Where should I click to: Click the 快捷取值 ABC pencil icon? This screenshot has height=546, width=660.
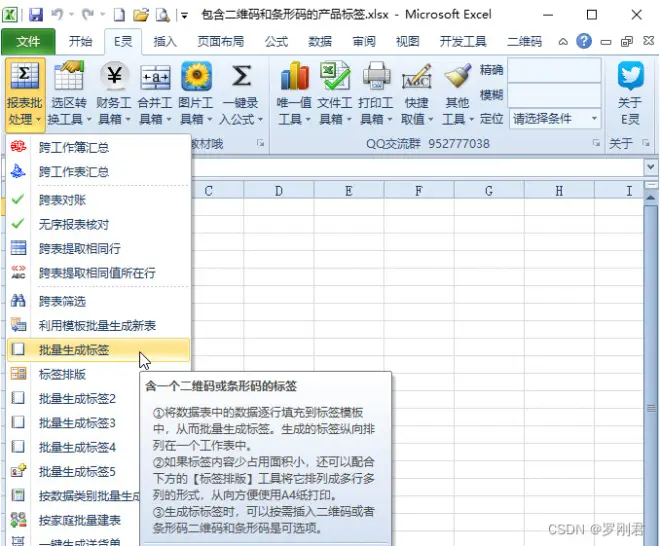[417, 76]
